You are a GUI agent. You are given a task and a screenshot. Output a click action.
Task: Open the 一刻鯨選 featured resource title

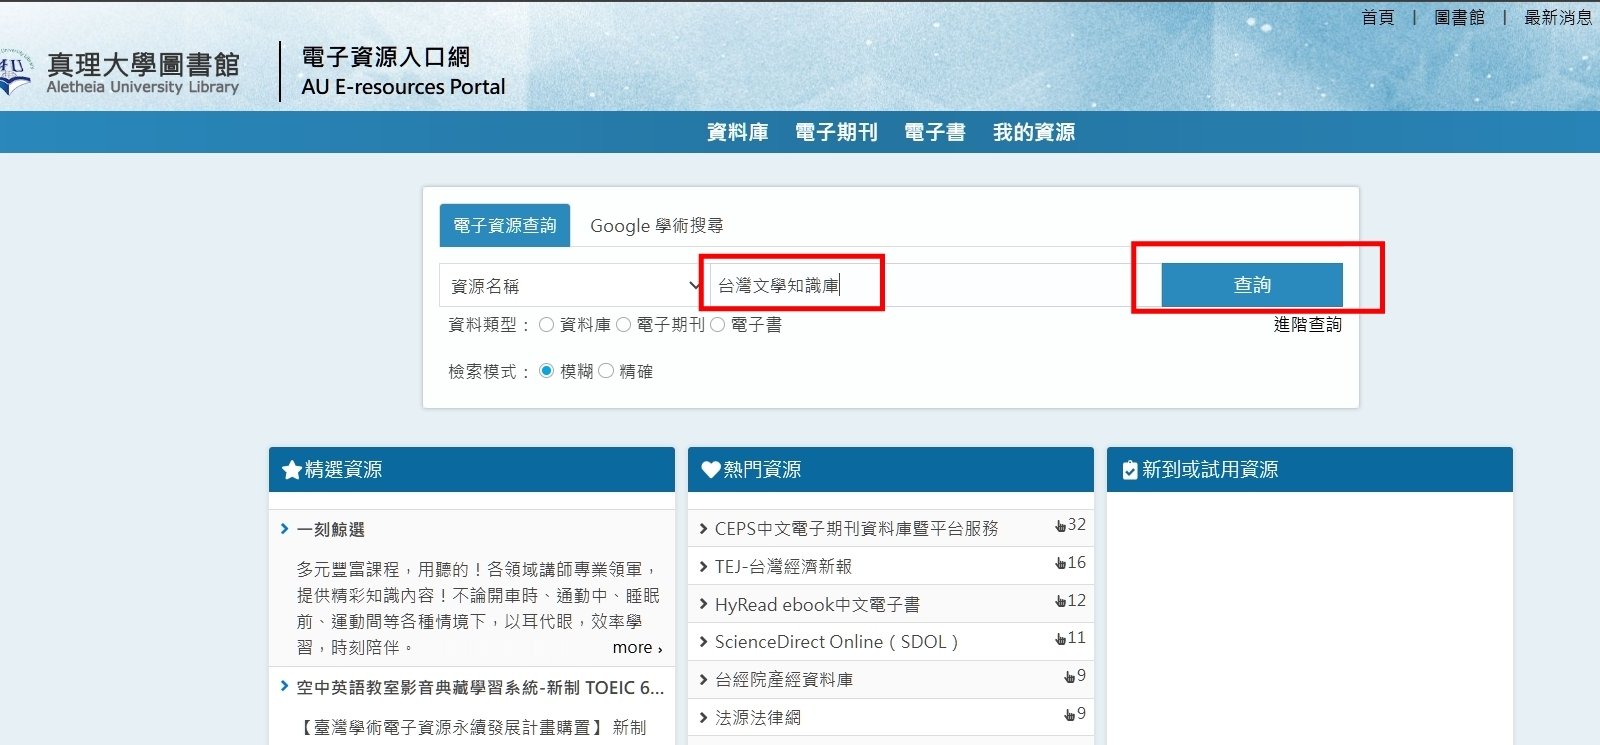tap(331, 530)
